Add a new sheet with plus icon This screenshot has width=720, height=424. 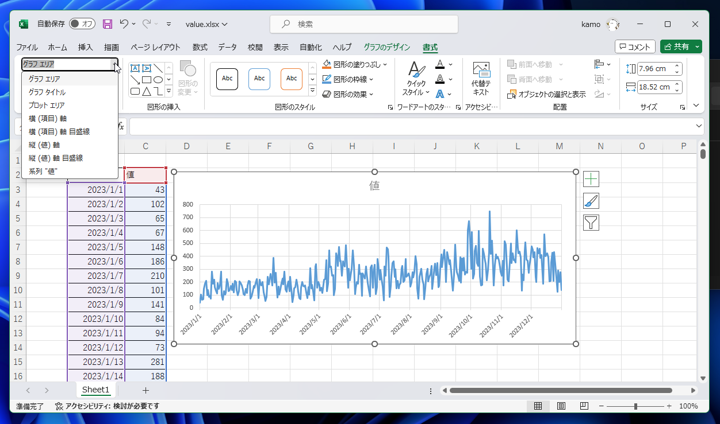145,390
